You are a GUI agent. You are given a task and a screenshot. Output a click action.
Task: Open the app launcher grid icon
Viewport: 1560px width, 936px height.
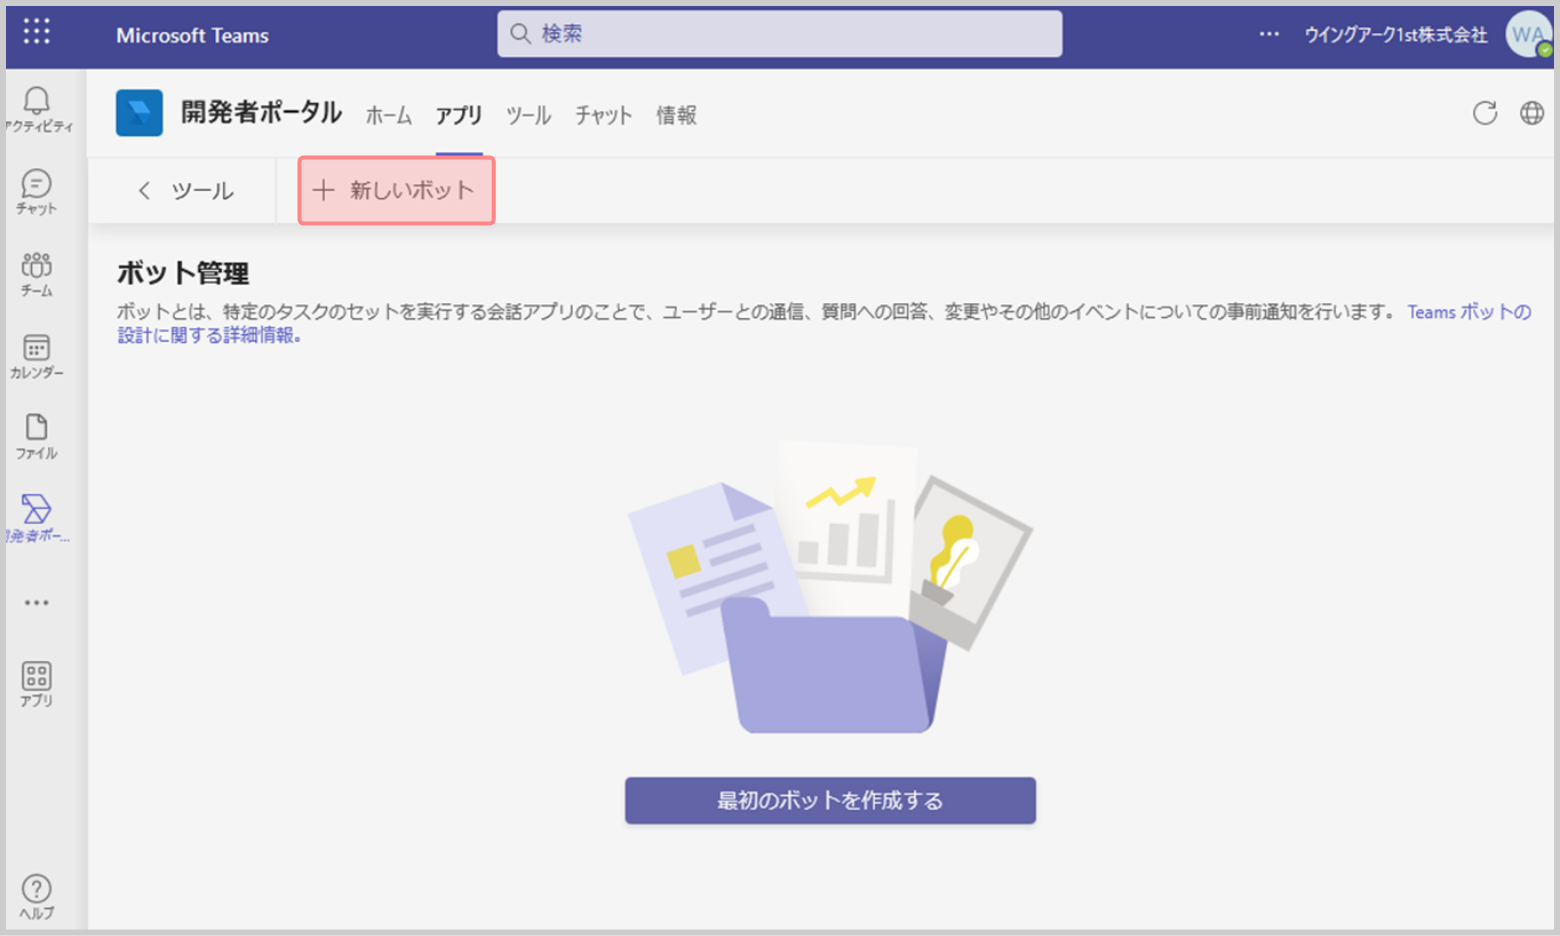tap(37, 33)
